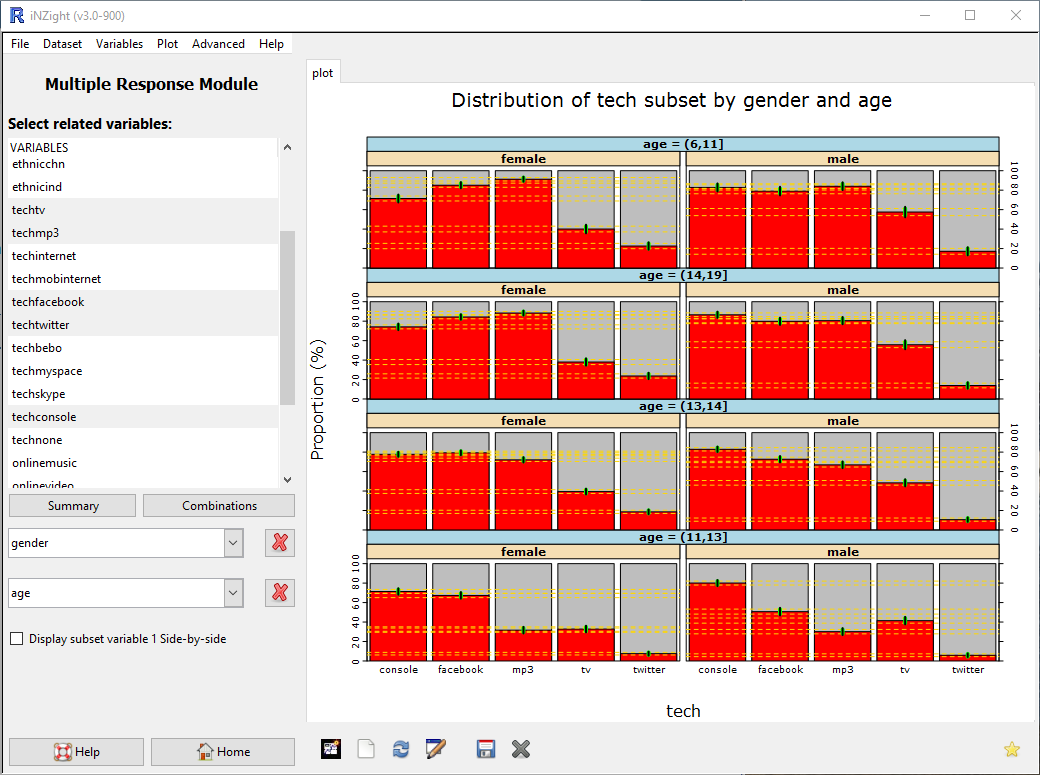This screenshot has height=775, width=1040.
Task: Click the Summary button
Action: 72,505
